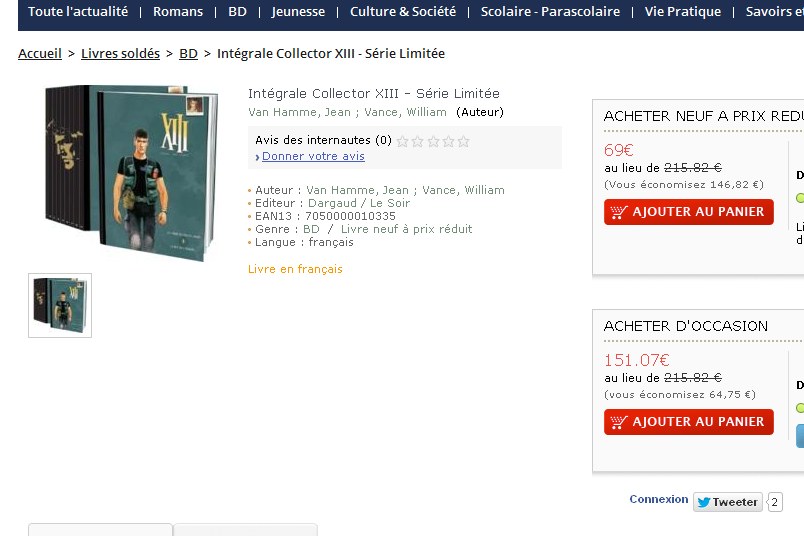Select the fifth rating star
The width and height of the screenshot is (804, 536).
pos(464,141)
